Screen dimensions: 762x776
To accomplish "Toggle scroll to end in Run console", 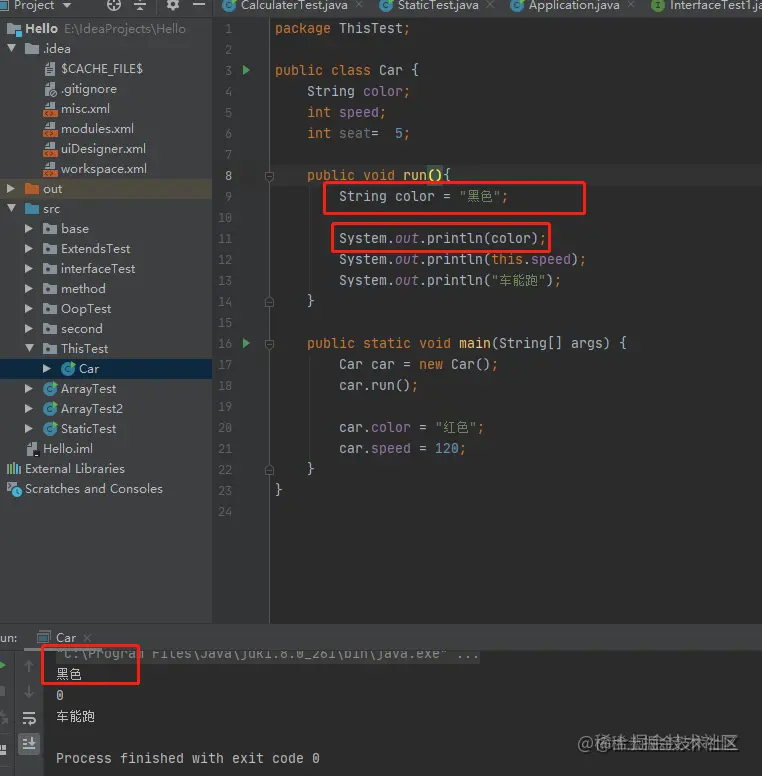I will 29,744.
